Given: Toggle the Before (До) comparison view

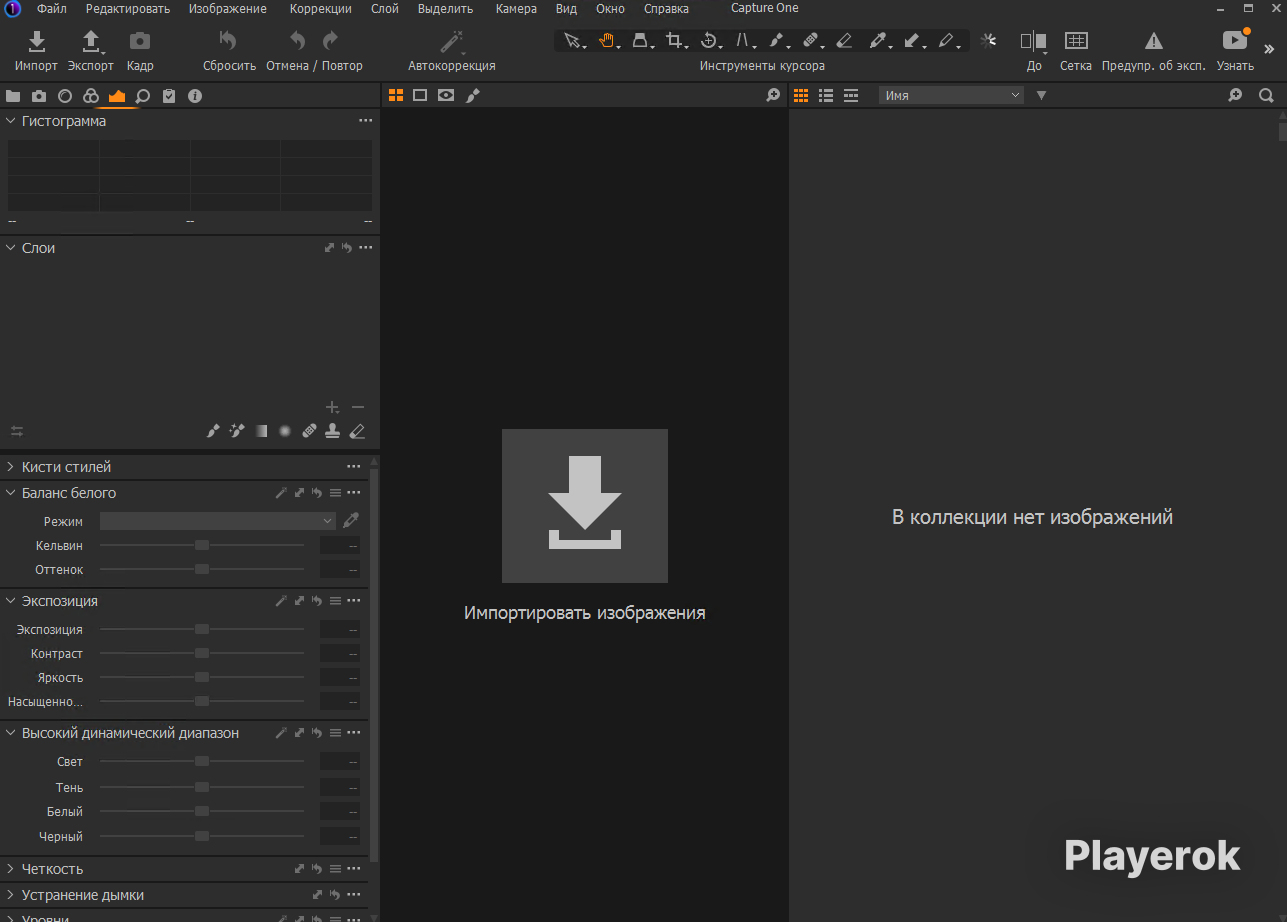Looking at the screenshot, I should point(1033,41).
